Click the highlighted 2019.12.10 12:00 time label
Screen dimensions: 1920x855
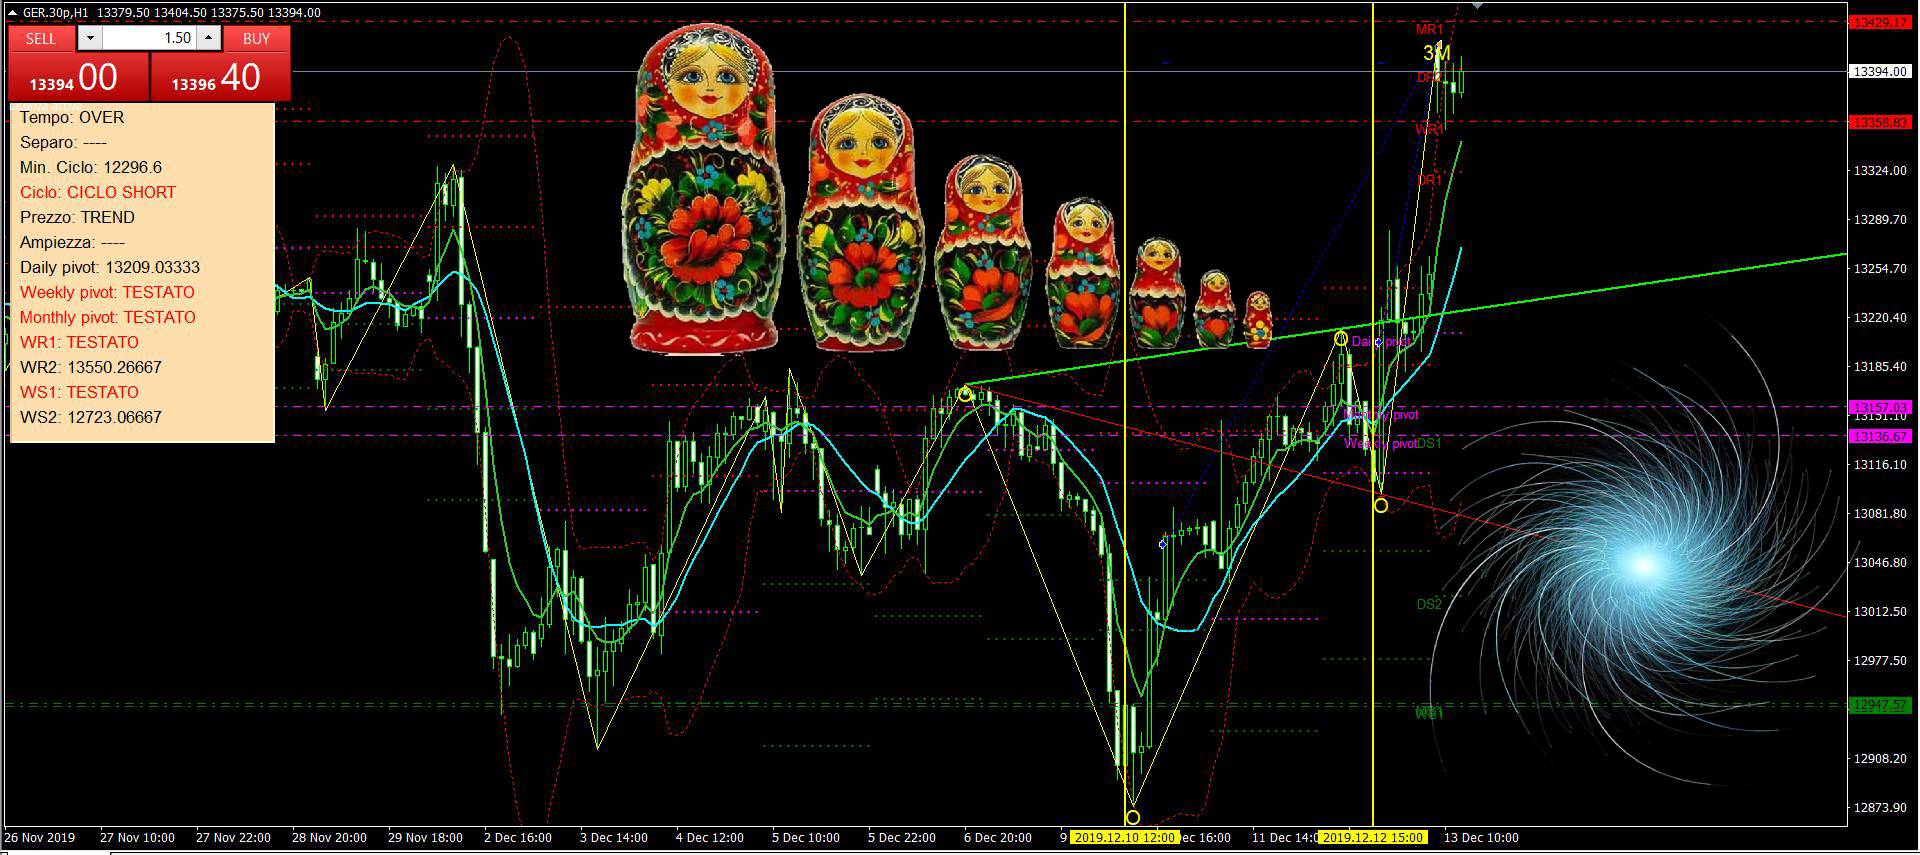[x=1124, y=837]
